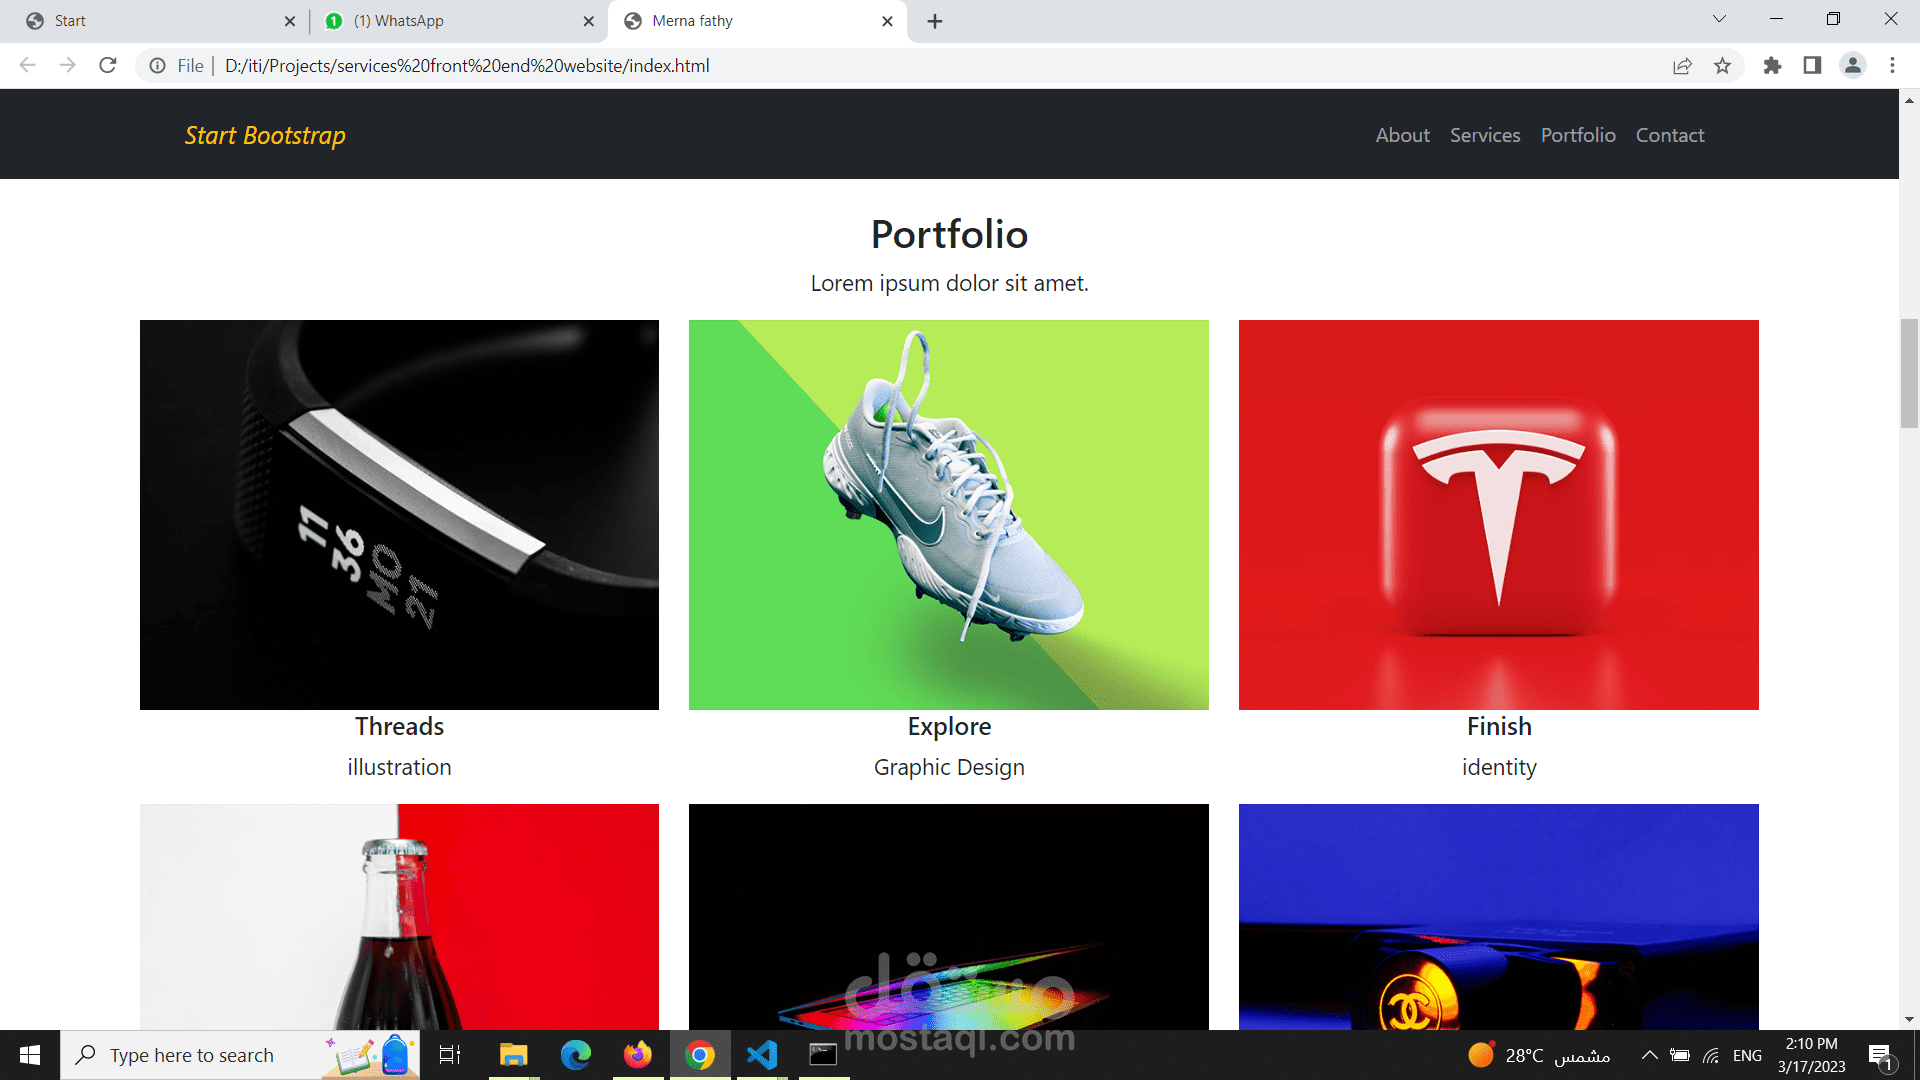Open Visual Studio Code from taskbar

762,1055
